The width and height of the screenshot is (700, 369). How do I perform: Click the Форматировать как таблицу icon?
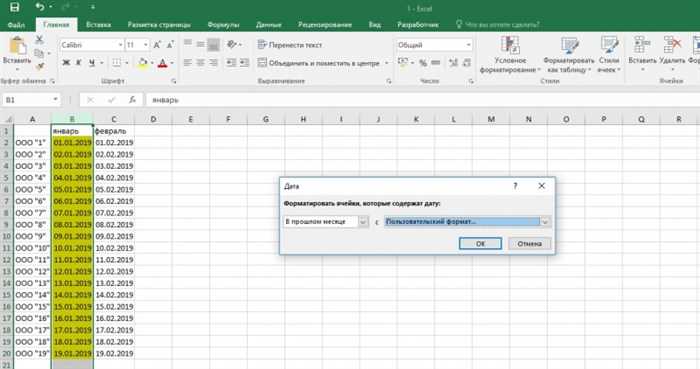coord(569,54)
